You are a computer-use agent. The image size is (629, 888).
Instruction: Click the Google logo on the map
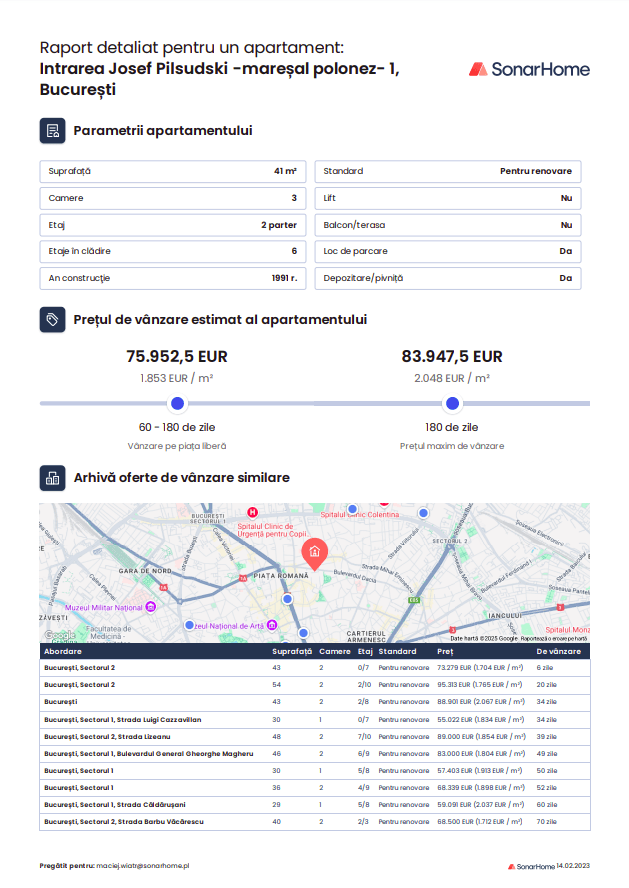(x=59, y=635)
